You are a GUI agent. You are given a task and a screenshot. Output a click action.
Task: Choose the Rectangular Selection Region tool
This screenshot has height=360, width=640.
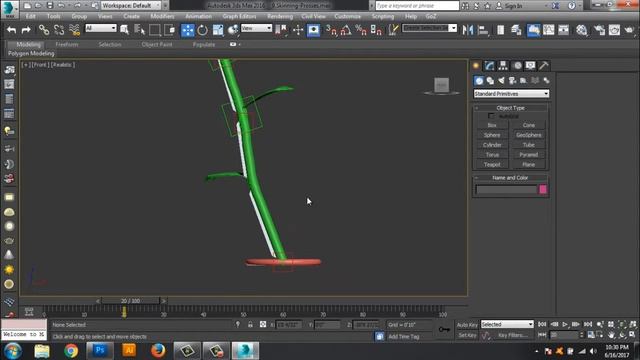pos(155,30)
